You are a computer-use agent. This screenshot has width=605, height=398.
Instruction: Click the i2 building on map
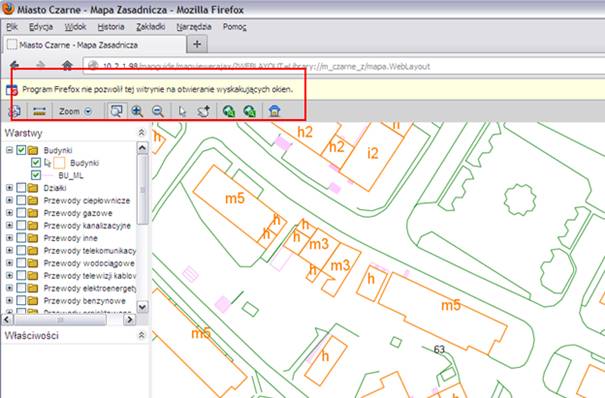click(373, 153)
